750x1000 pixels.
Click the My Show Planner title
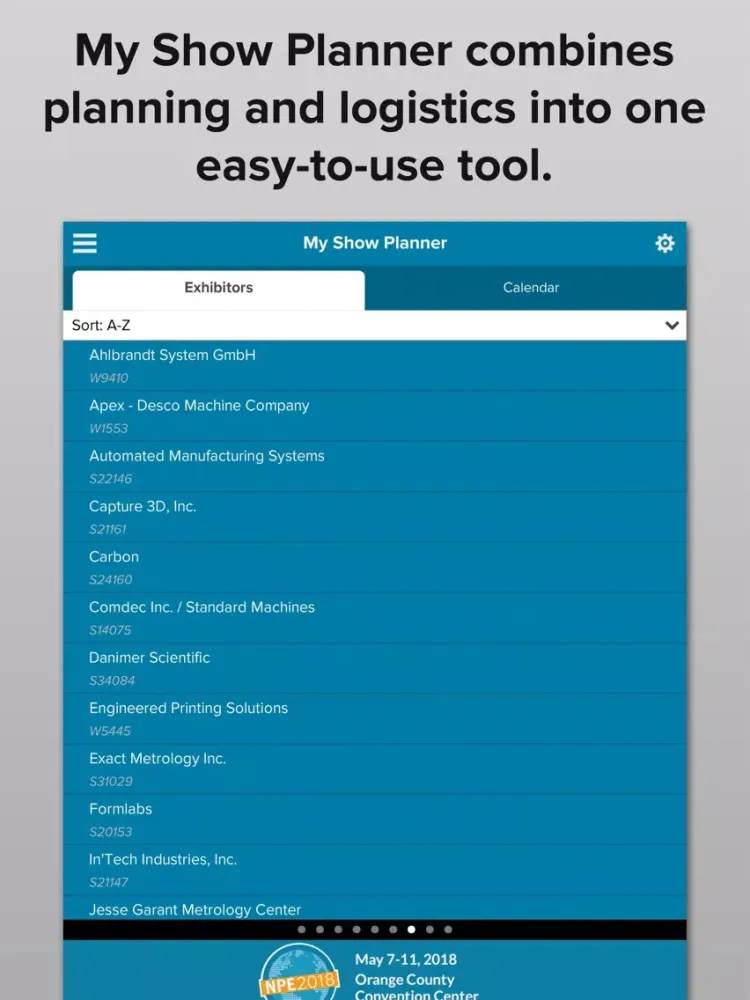pyautogui.click(x=374, y=243)
